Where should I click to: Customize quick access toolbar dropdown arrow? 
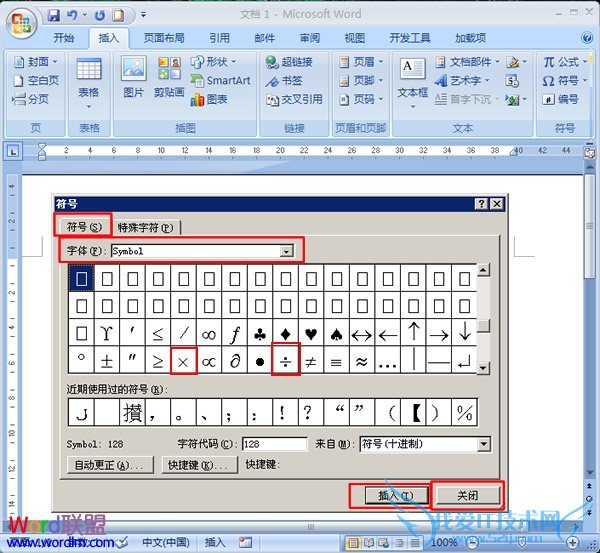point(143,15)
